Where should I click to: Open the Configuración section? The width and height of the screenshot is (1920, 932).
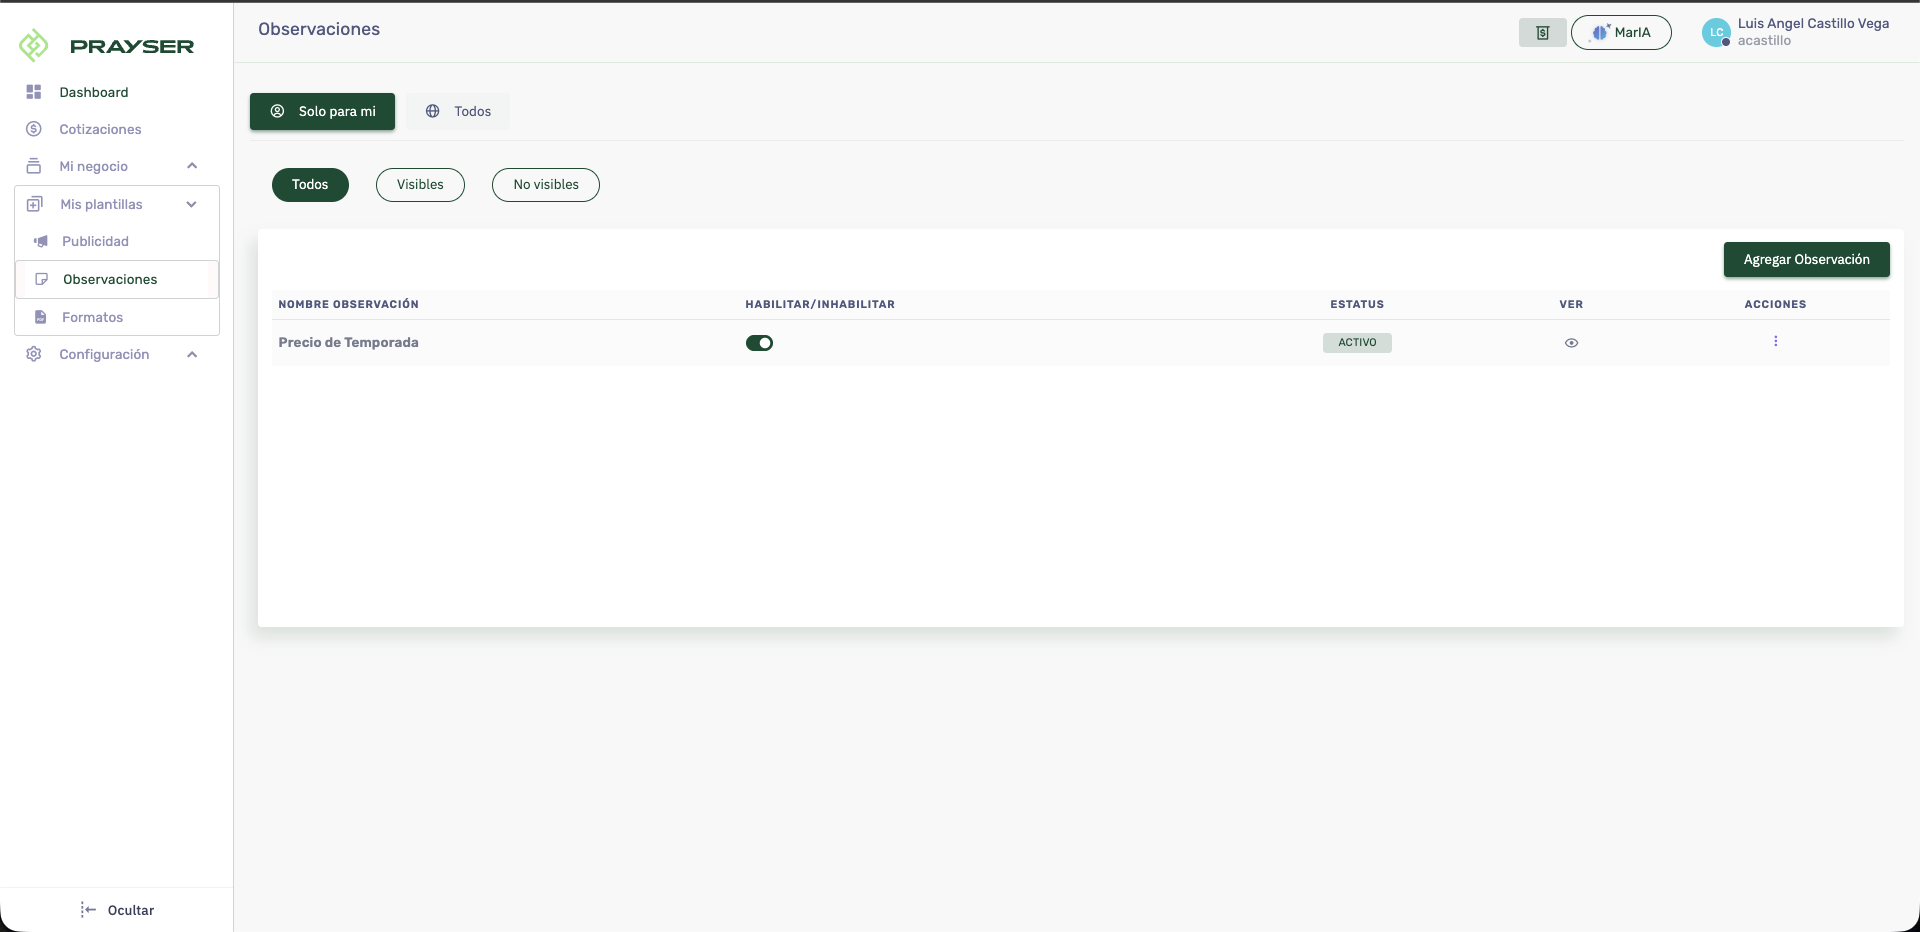point(104,354)
